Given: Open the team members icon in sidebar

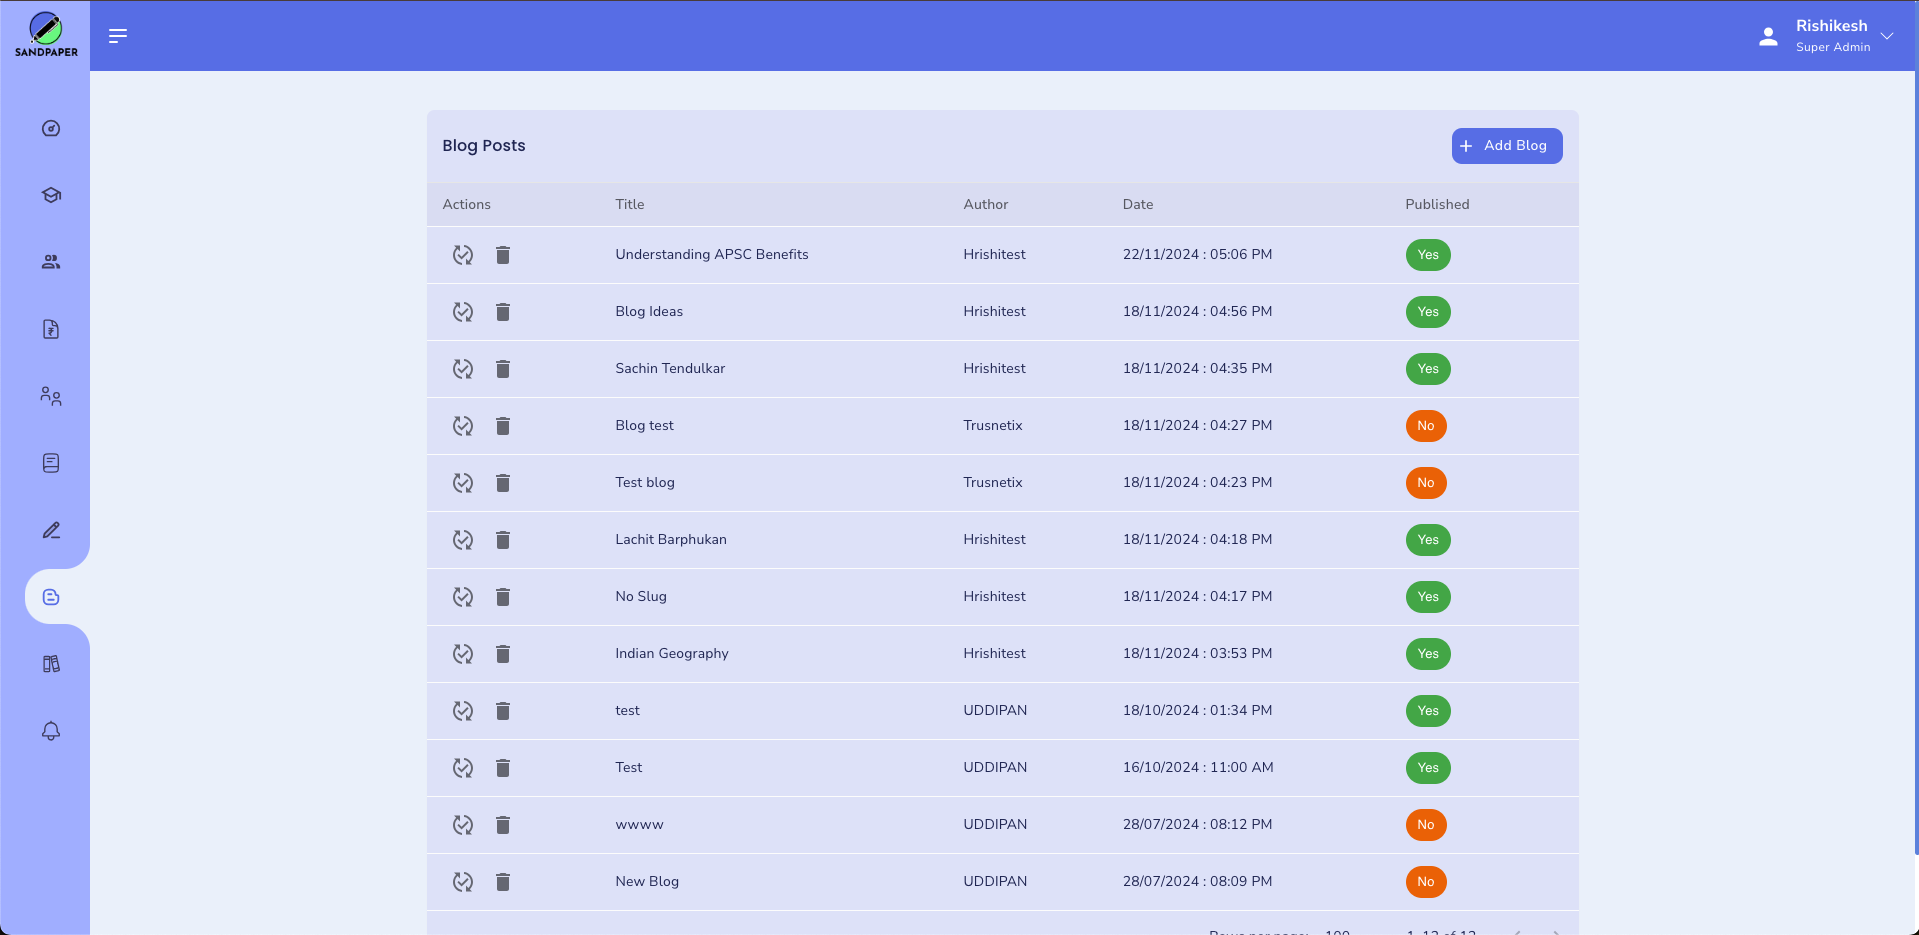Looking at the screenshot, I should 49,261.
